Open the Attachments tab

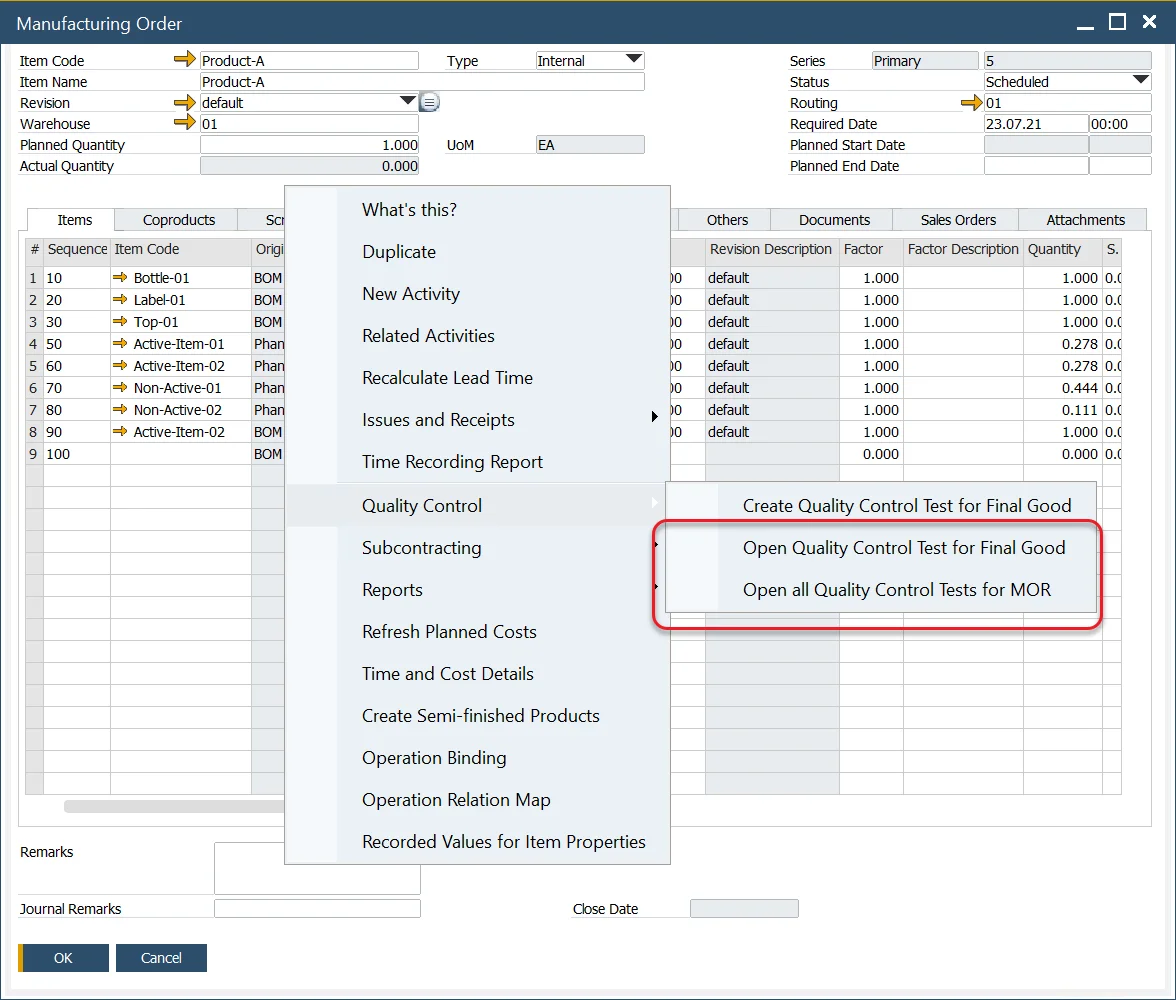pyautogui.click(x=1085, y=220)
